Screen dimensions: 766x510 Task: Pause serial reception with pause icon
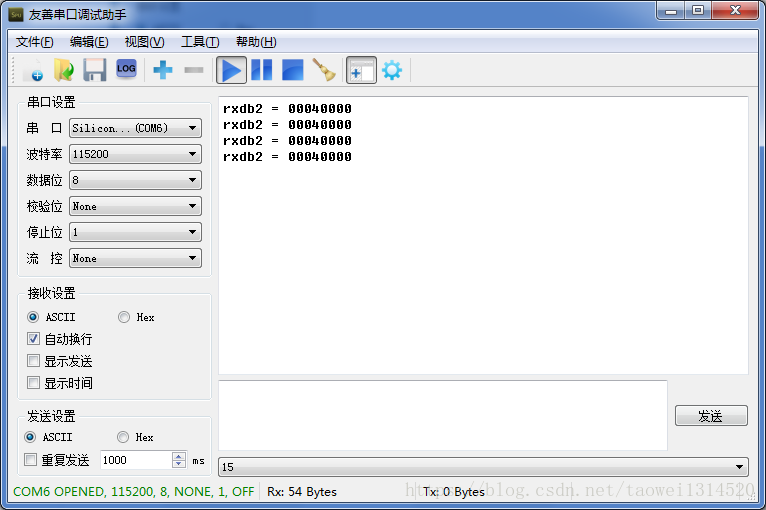(262, 70)
